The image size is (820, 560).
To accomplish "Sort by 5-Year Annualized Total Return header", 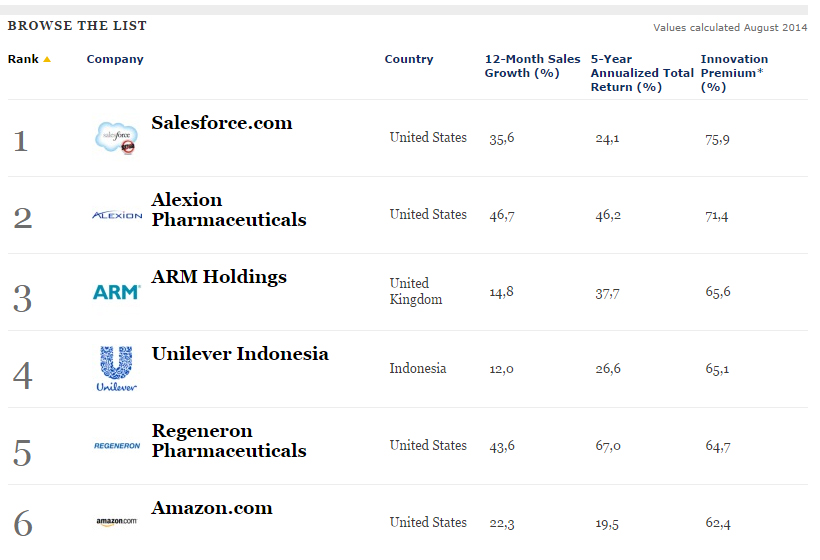I will (x=642, y=73).
